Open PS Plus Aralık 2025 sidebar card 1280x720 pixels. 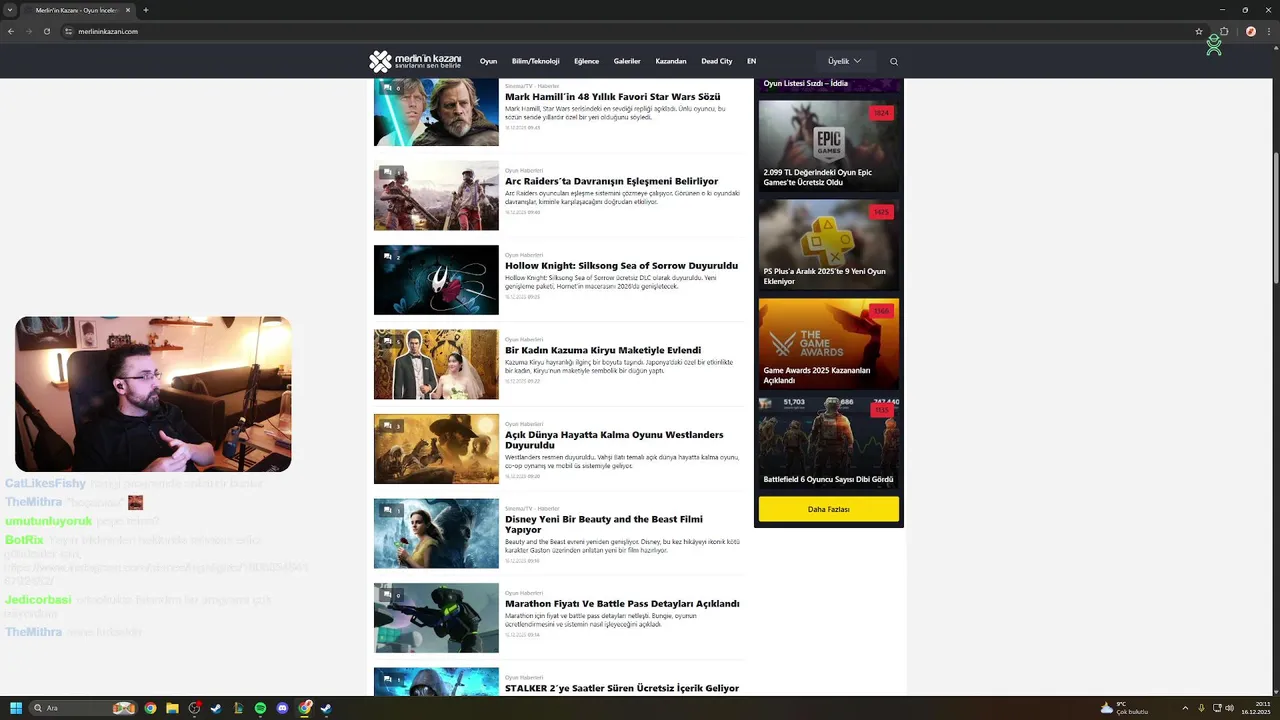point(829,245)
